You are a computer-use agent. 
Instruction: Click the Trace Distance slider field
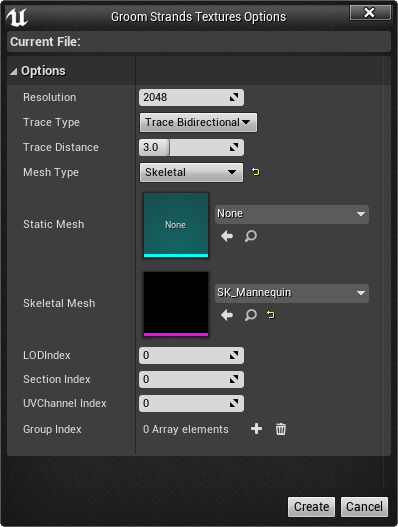191,147
